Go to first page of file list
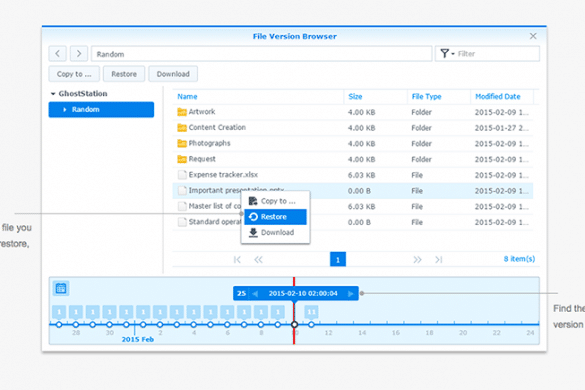The image size is (585, 390). coord(237,259)
